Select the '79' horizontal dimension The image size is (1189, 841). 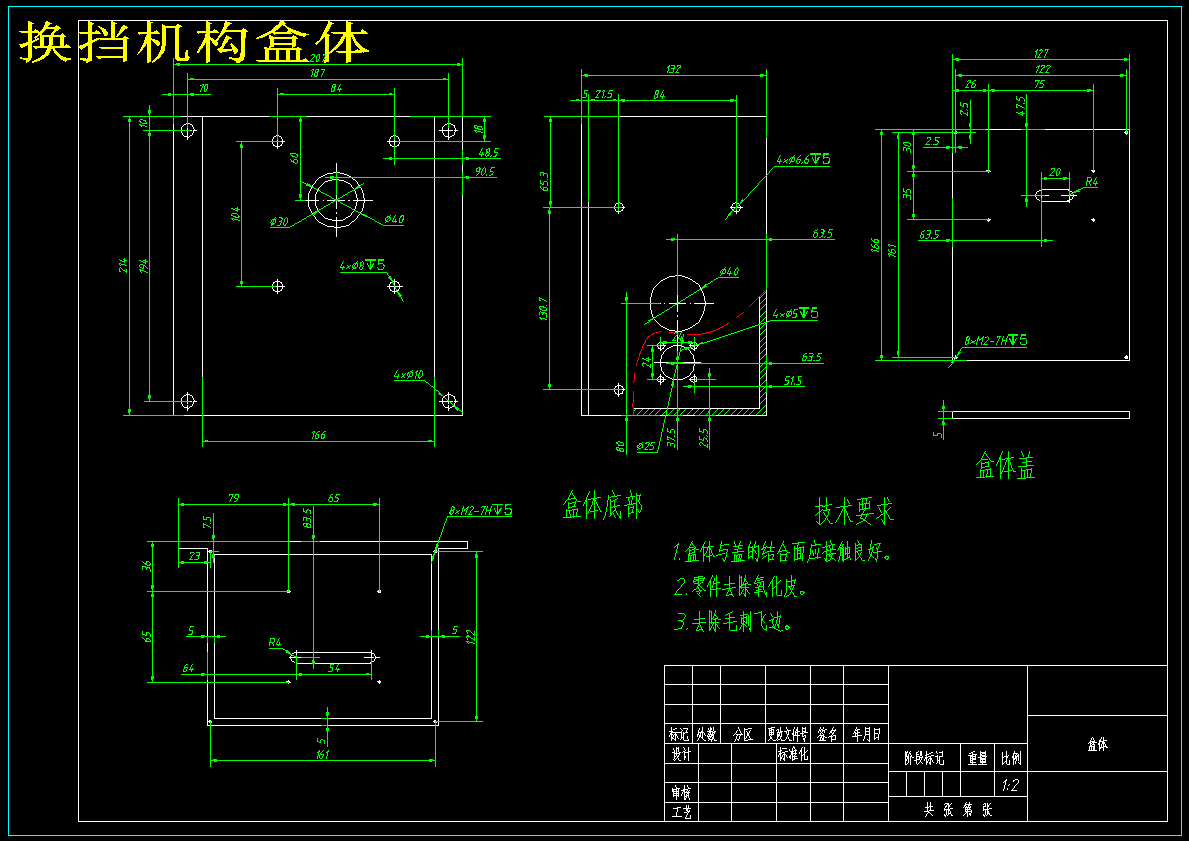233,497
